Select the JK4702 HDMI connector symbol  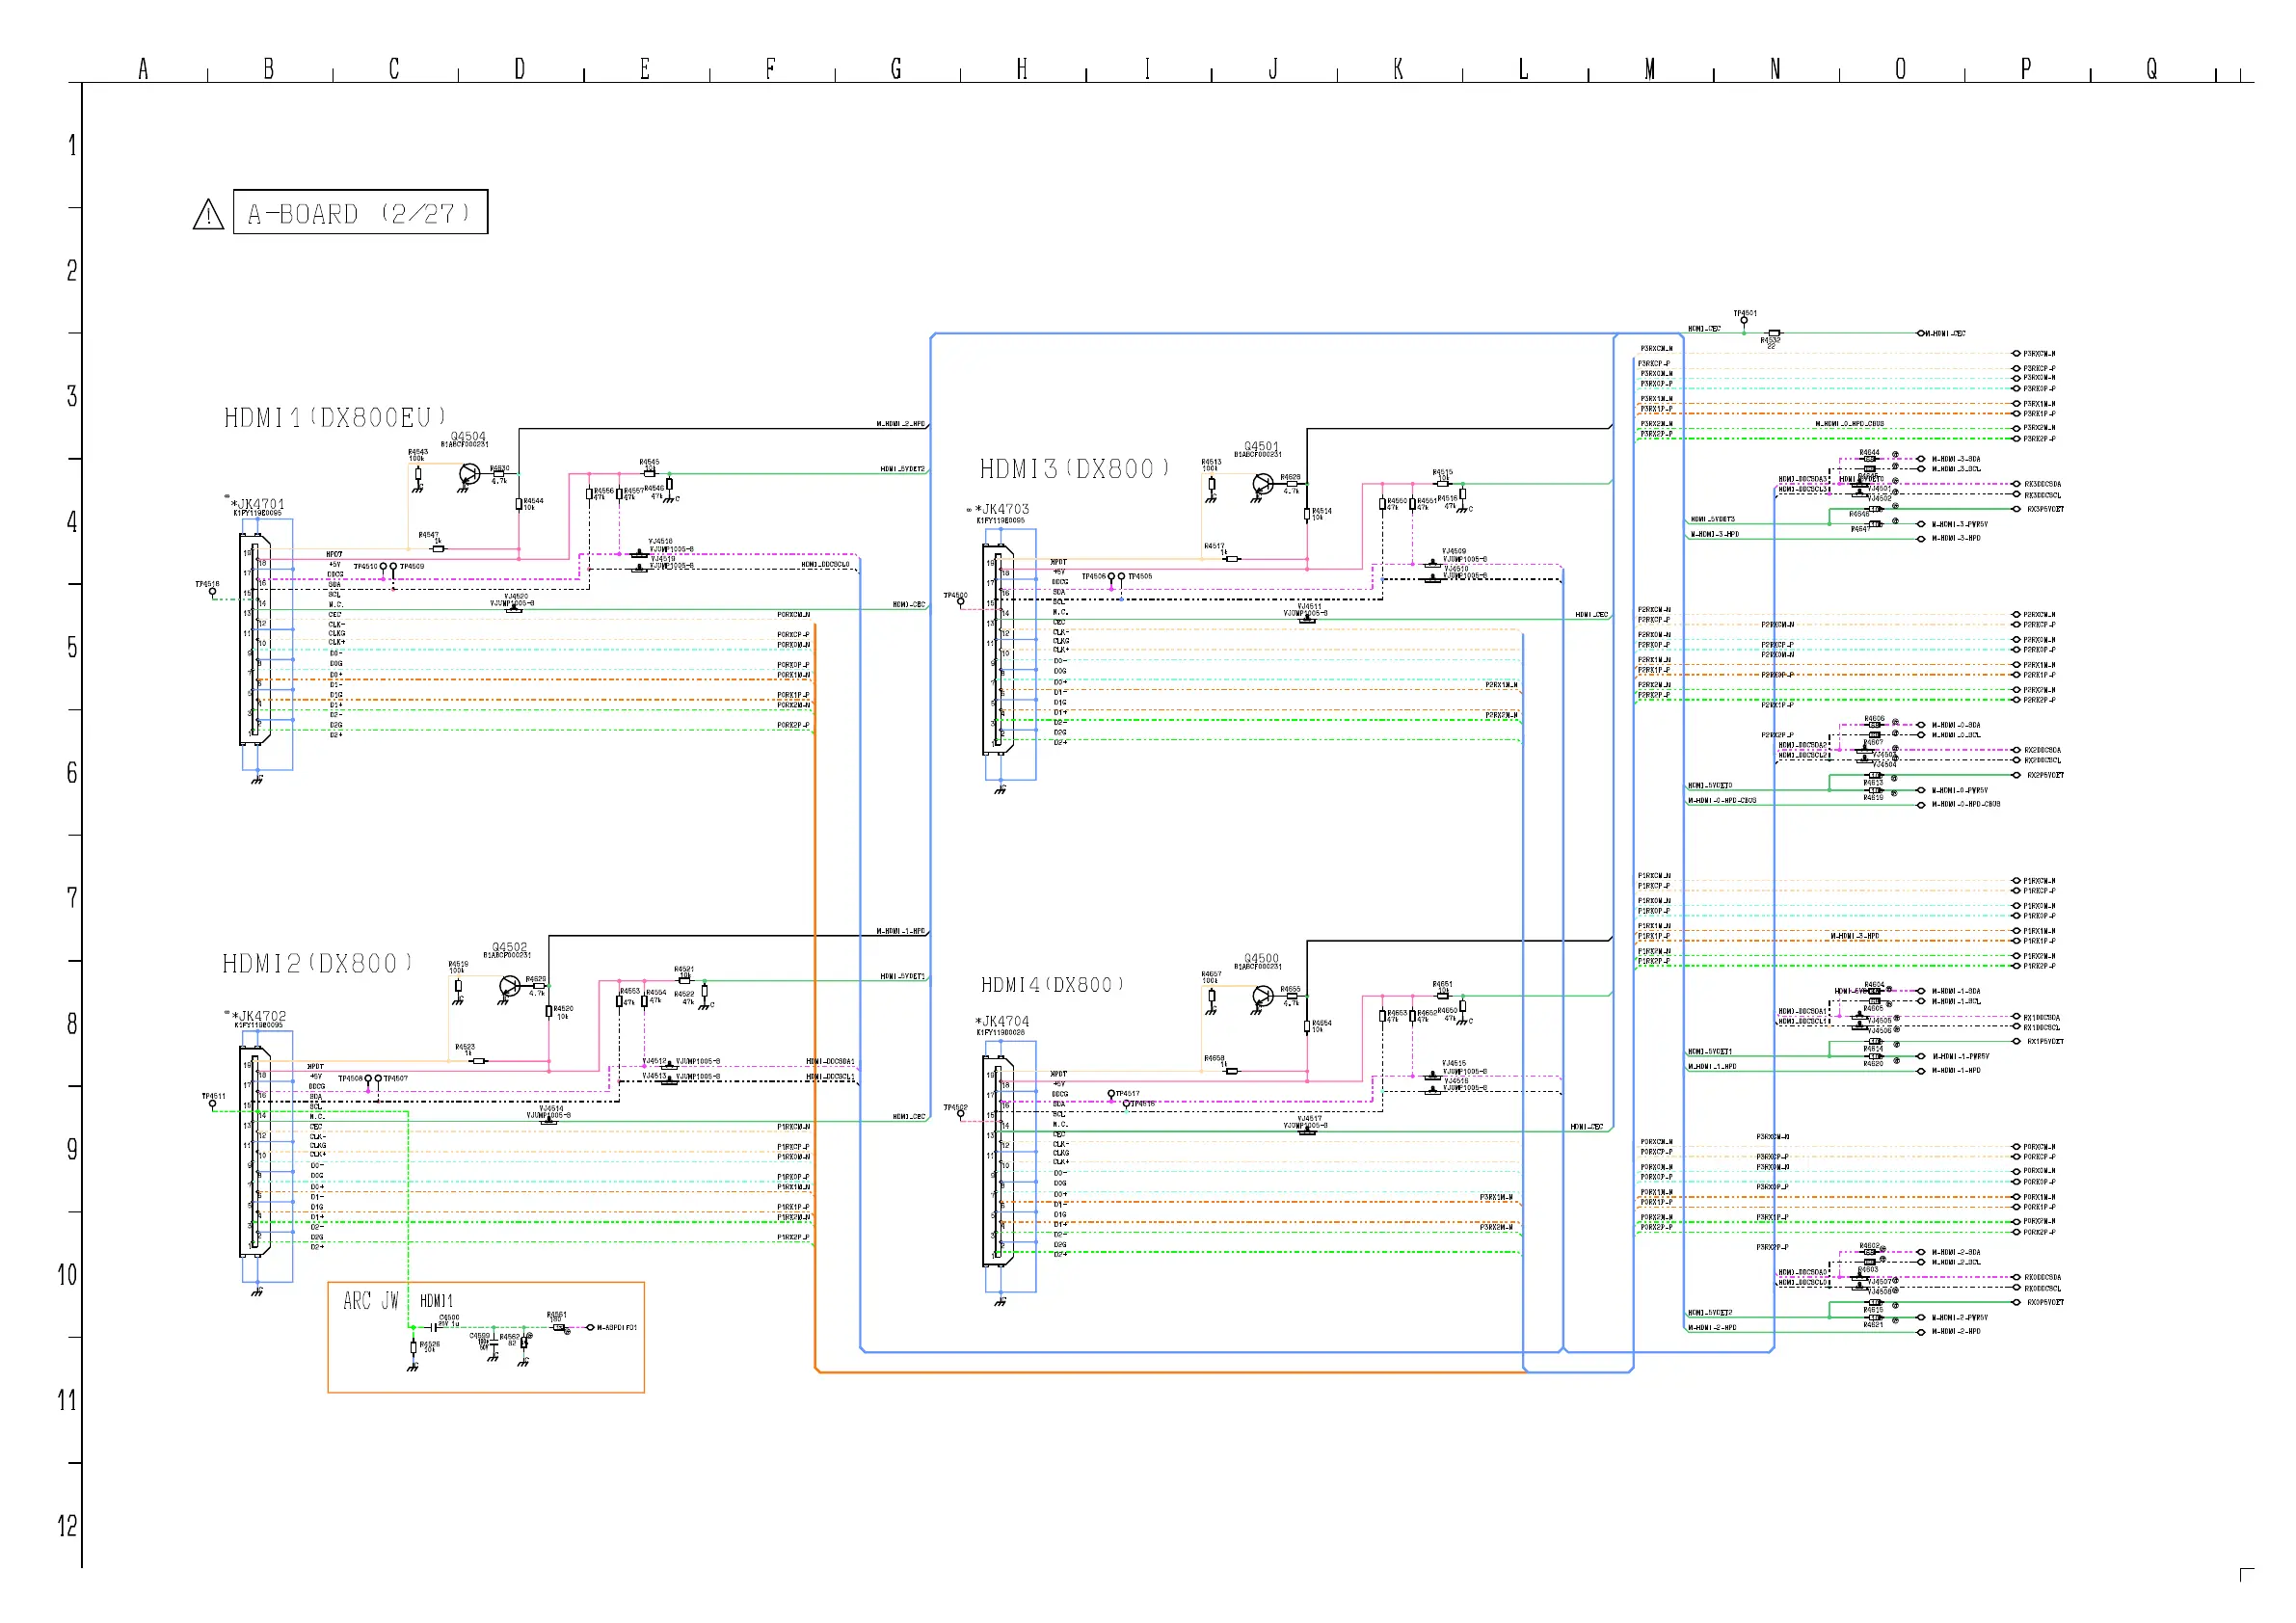(254, 1151)
